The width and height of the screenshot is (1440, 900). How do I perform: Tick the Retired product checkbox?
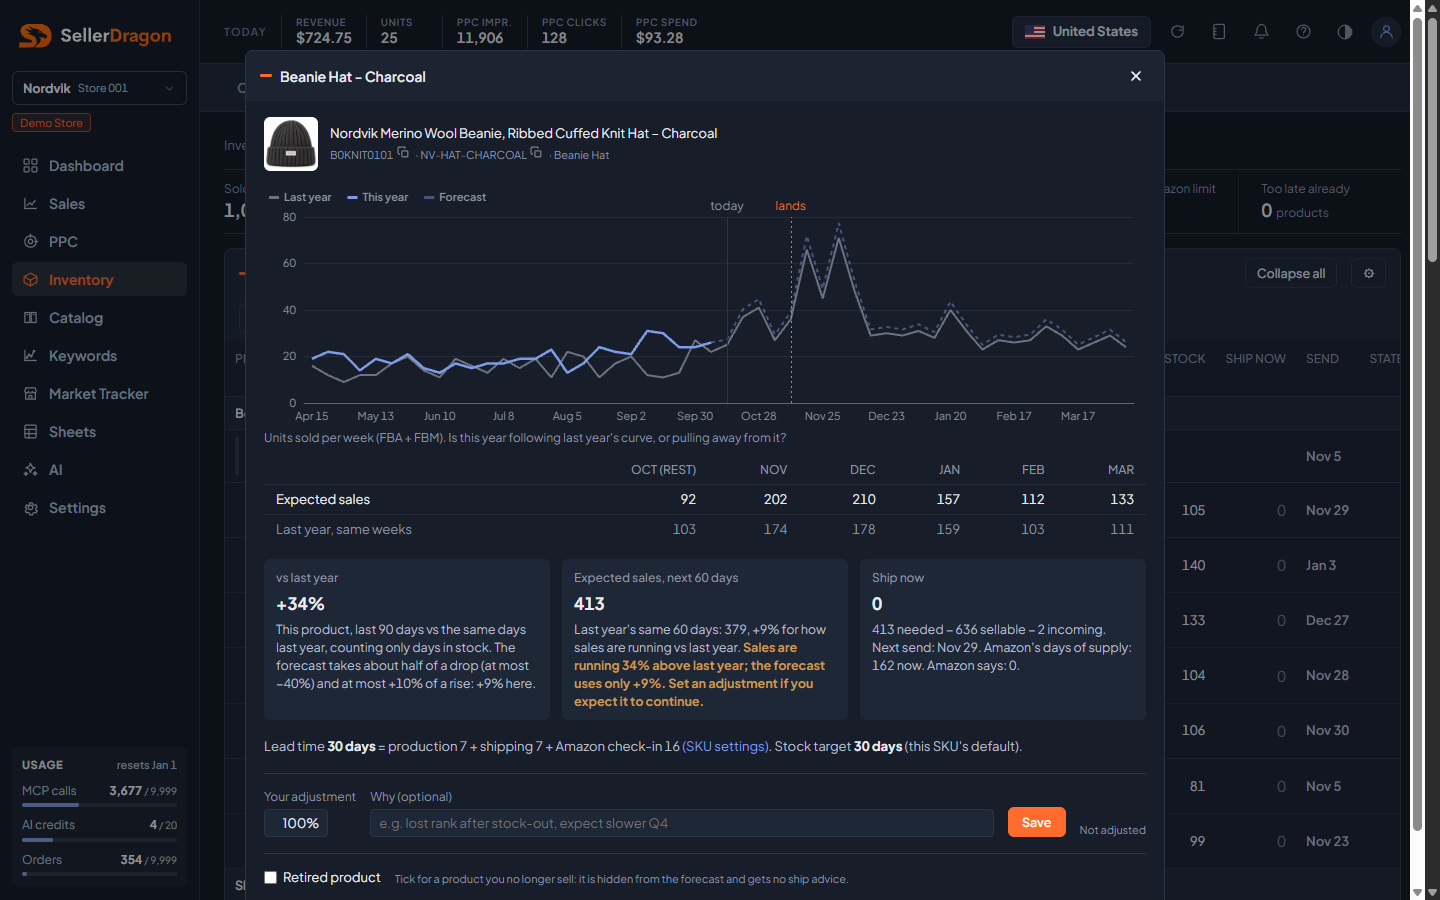tap(270, 878)
